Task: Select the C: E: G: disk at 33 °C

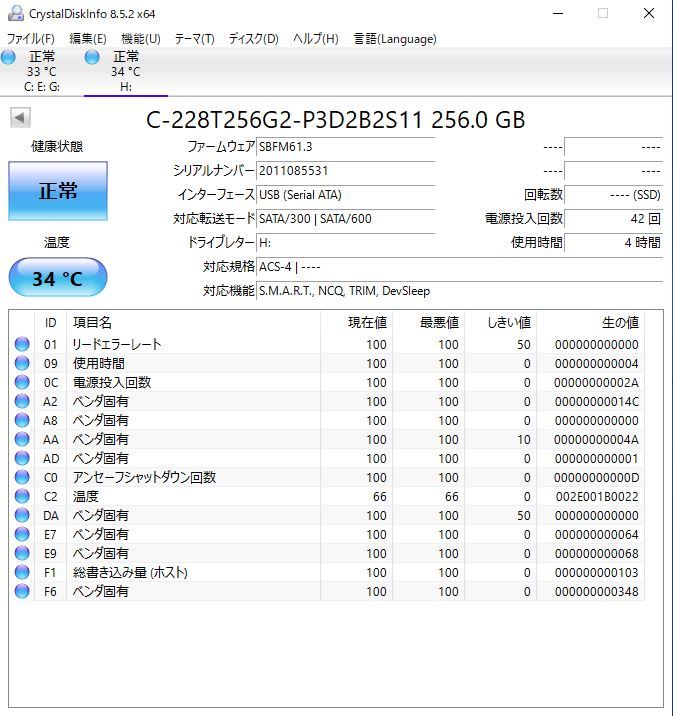Action: click(42, 71)
